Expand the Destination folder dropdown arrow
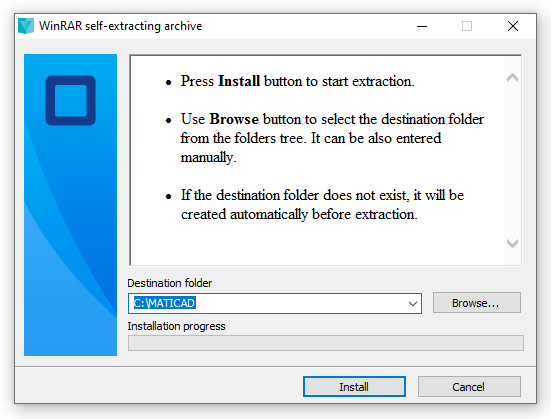 413,303
